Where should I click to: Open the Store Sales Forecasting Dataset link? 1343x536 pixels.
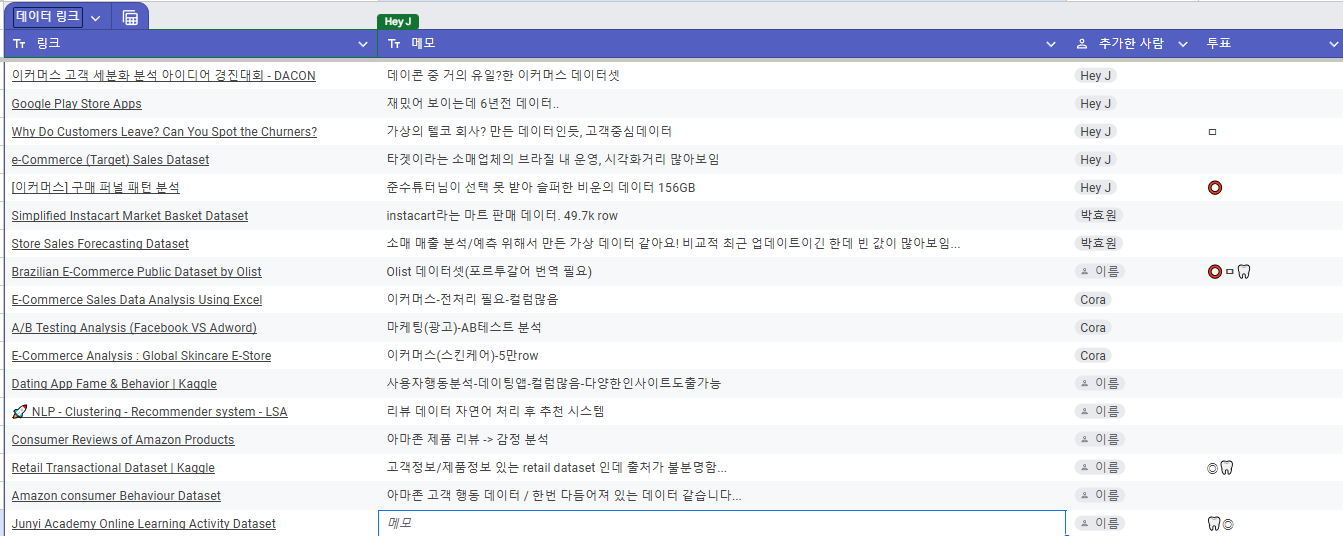point(100,244)
